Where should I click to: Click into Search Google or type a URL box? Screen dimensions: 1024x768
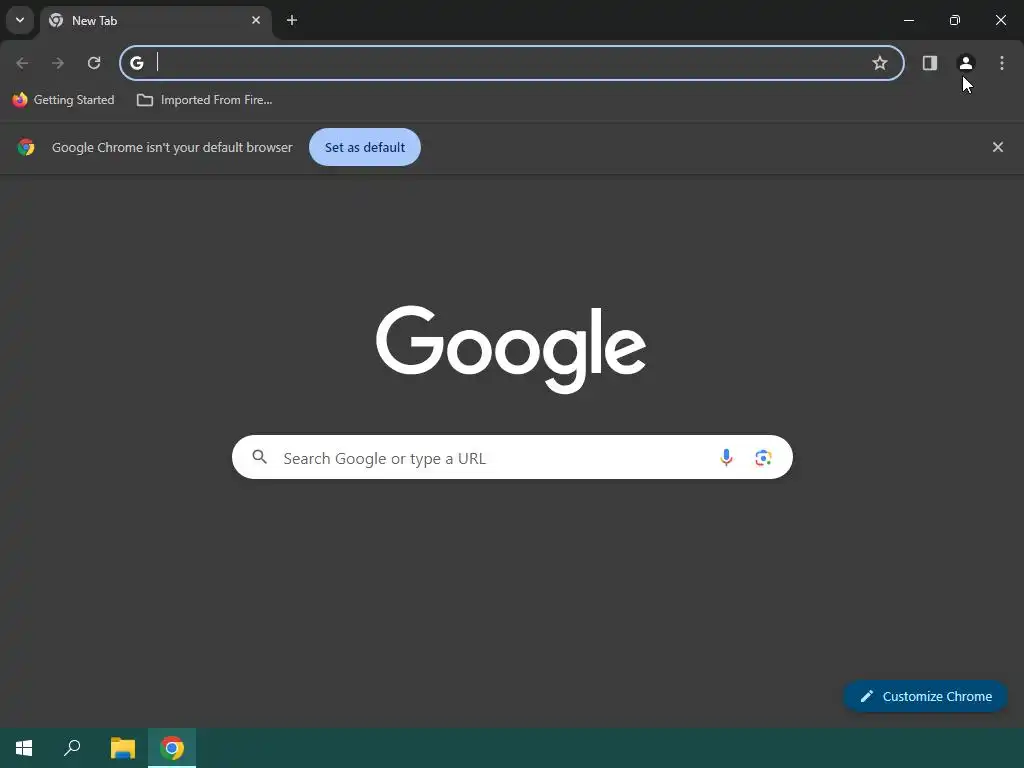coord(512,457)
